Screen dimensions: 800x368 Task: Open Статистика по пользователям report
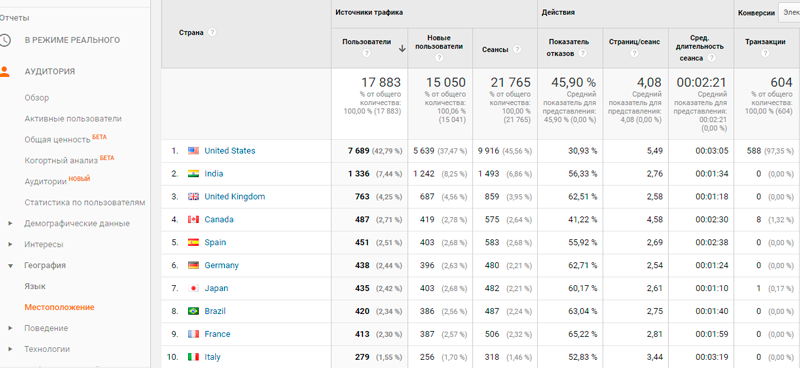(x=85, y=203)
